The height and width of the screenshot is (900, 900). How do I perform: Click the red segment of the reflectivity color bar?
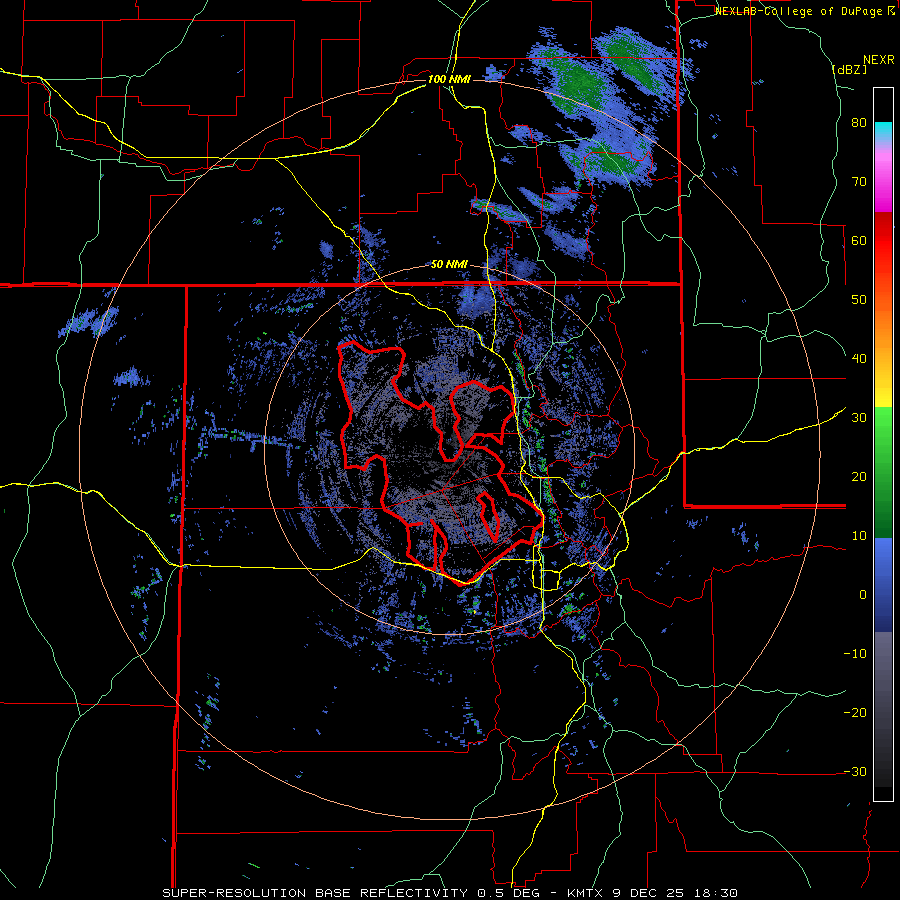pyautogui.click(x=883, y=241)
